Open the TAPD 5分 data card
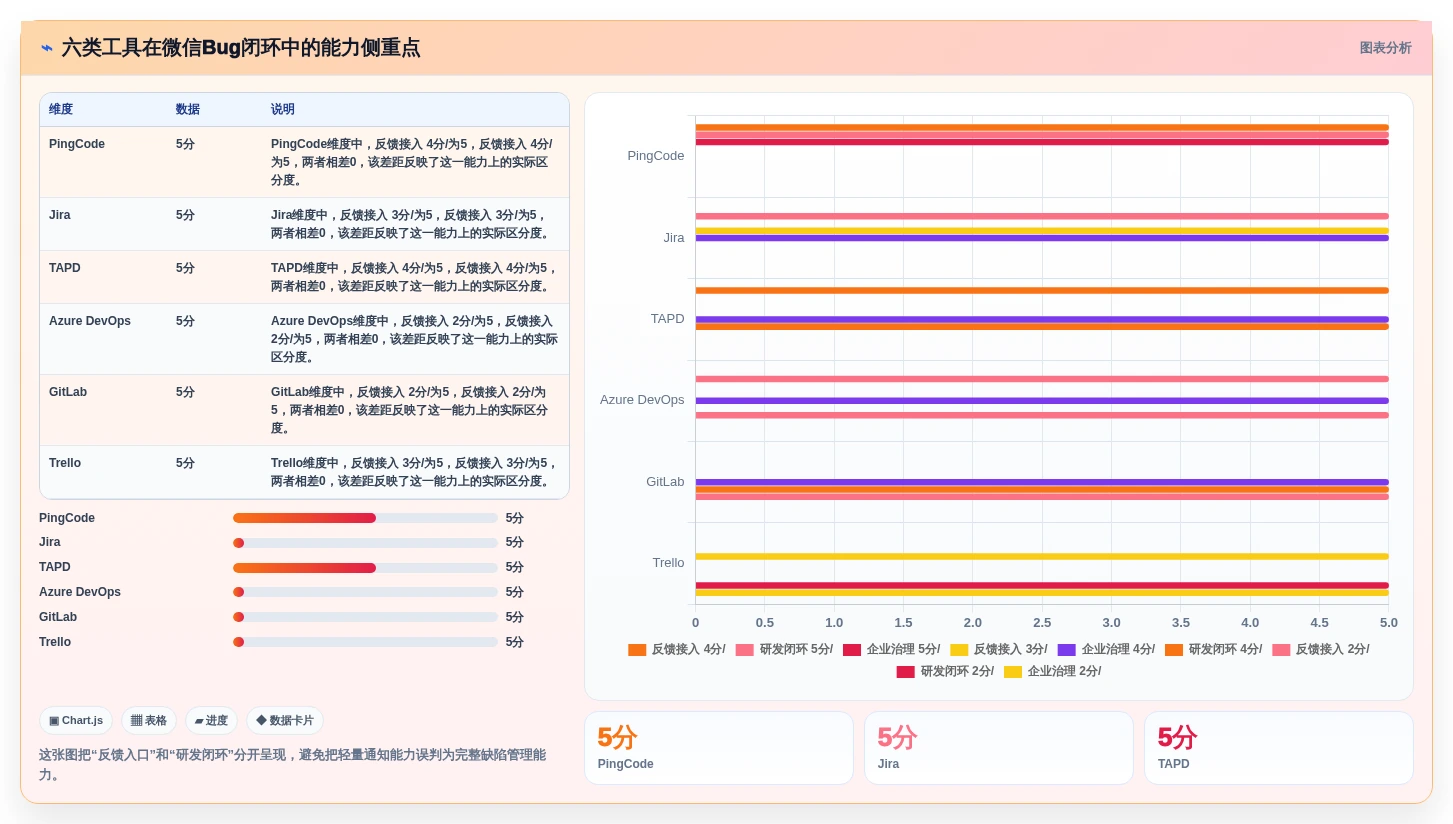This screenshot has width=1453, height=824. click(1279, 748)
